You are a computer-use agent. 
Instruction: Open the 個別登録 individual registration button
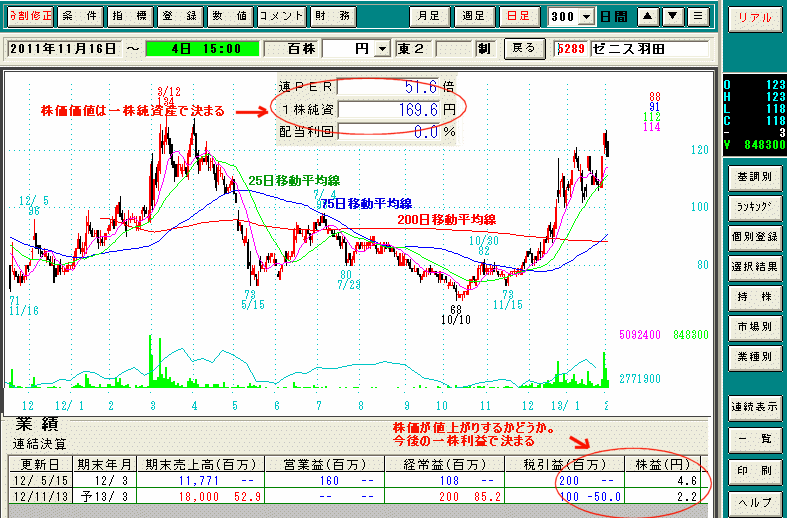point(754,236)
